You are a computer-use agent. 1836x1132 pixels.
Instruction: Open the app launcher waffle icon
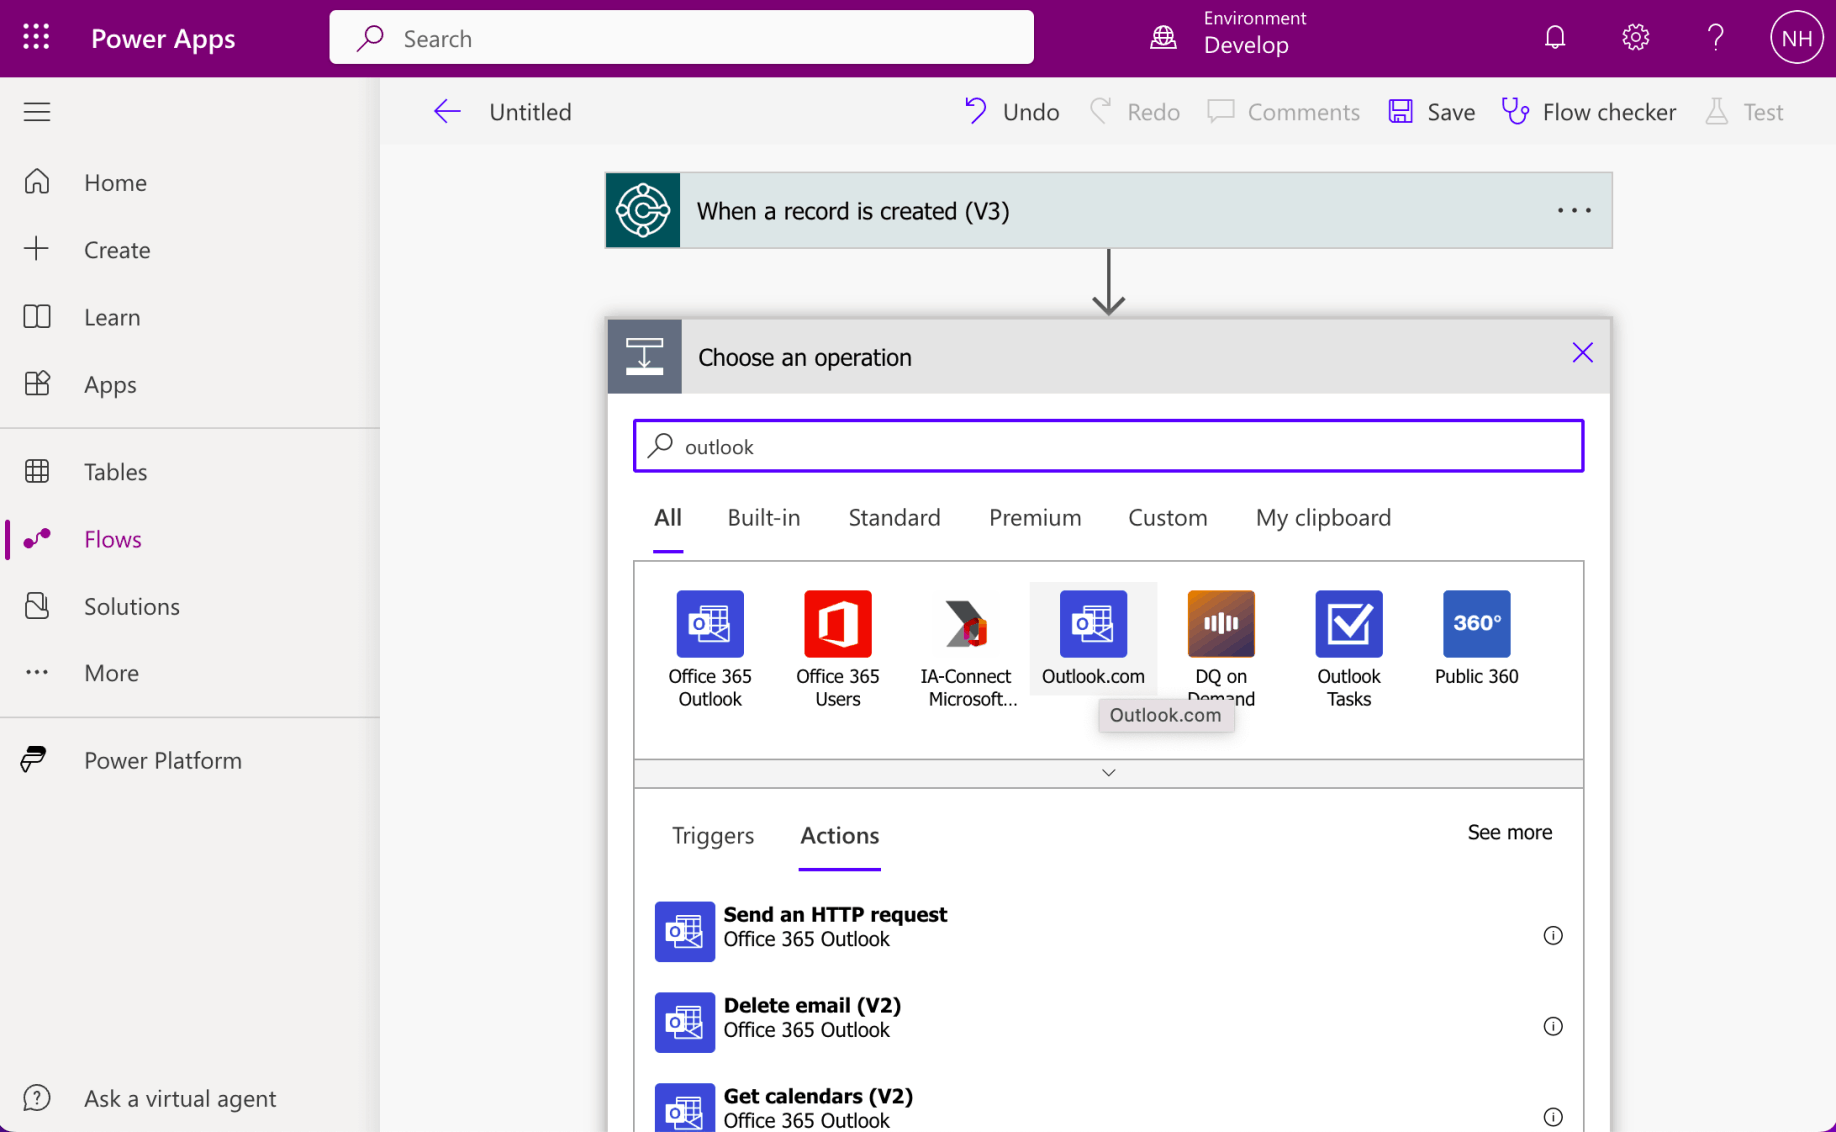tap(36, 38)
